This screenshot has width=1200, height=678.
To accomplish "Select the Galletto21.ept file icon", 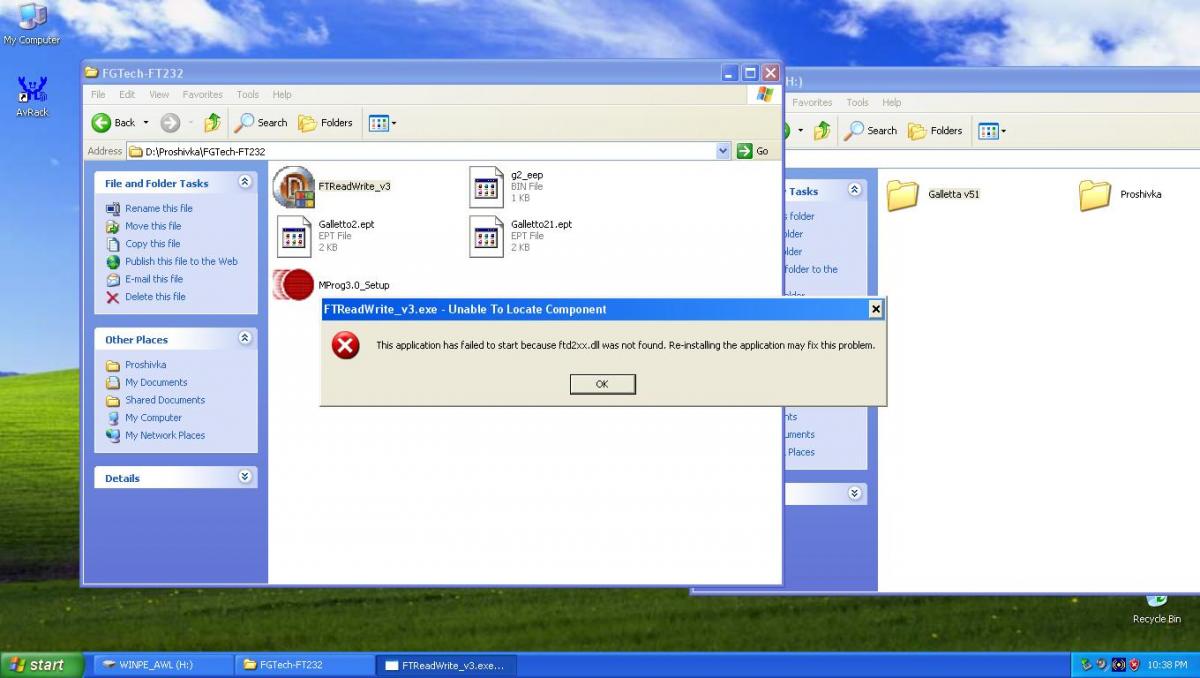I will [x=486, y=236].
